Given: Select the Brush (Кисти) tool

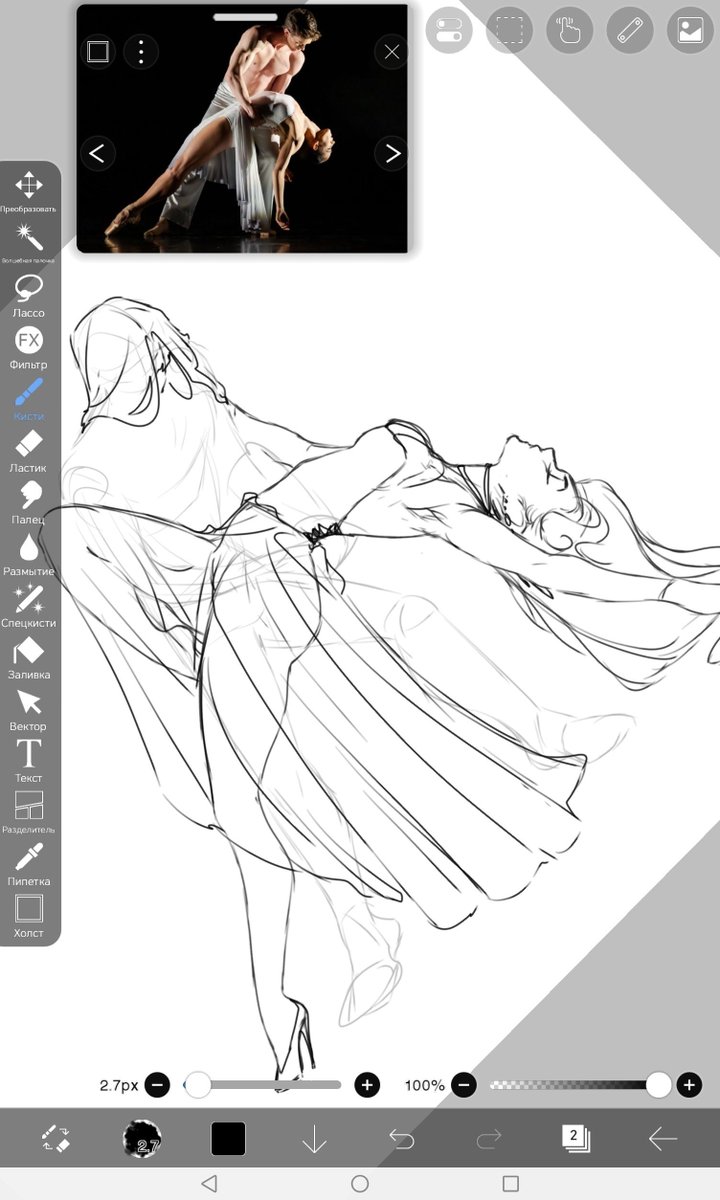Looking at the screenshot, I should point(29,398).
